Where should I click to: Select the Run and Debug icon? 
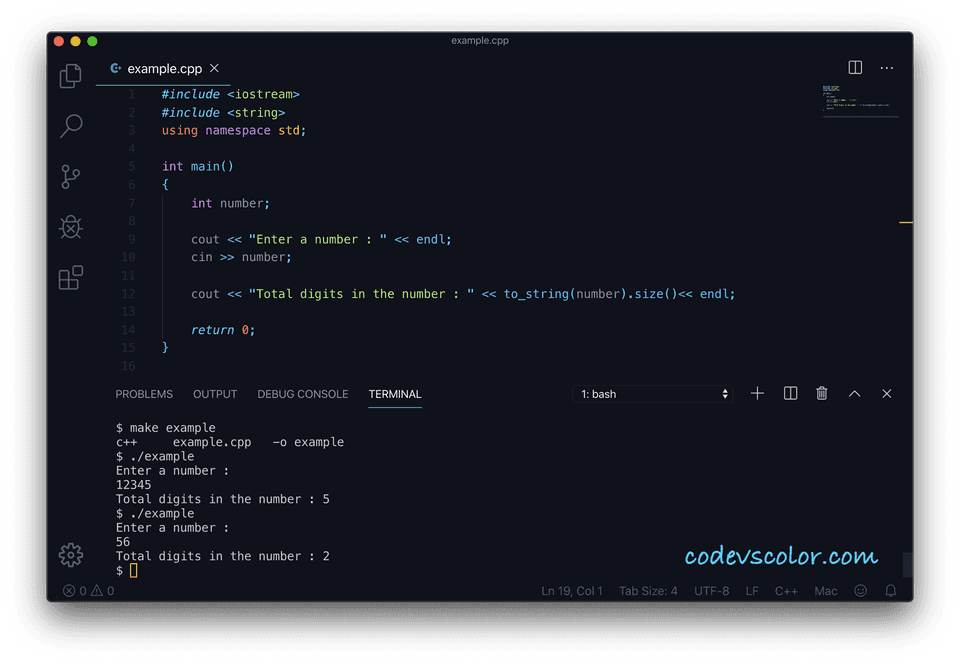tap(70, 227)
